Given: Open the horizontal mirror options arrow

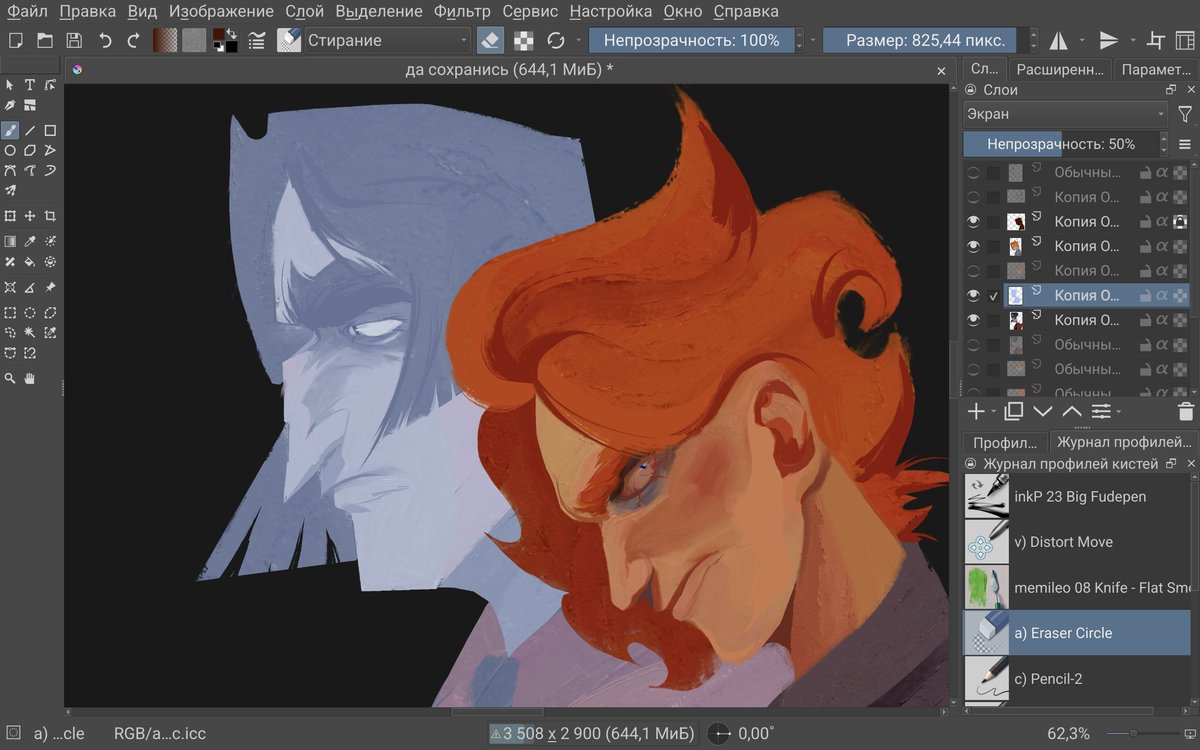Looking at the screenshot, I should pos(1082,41).
